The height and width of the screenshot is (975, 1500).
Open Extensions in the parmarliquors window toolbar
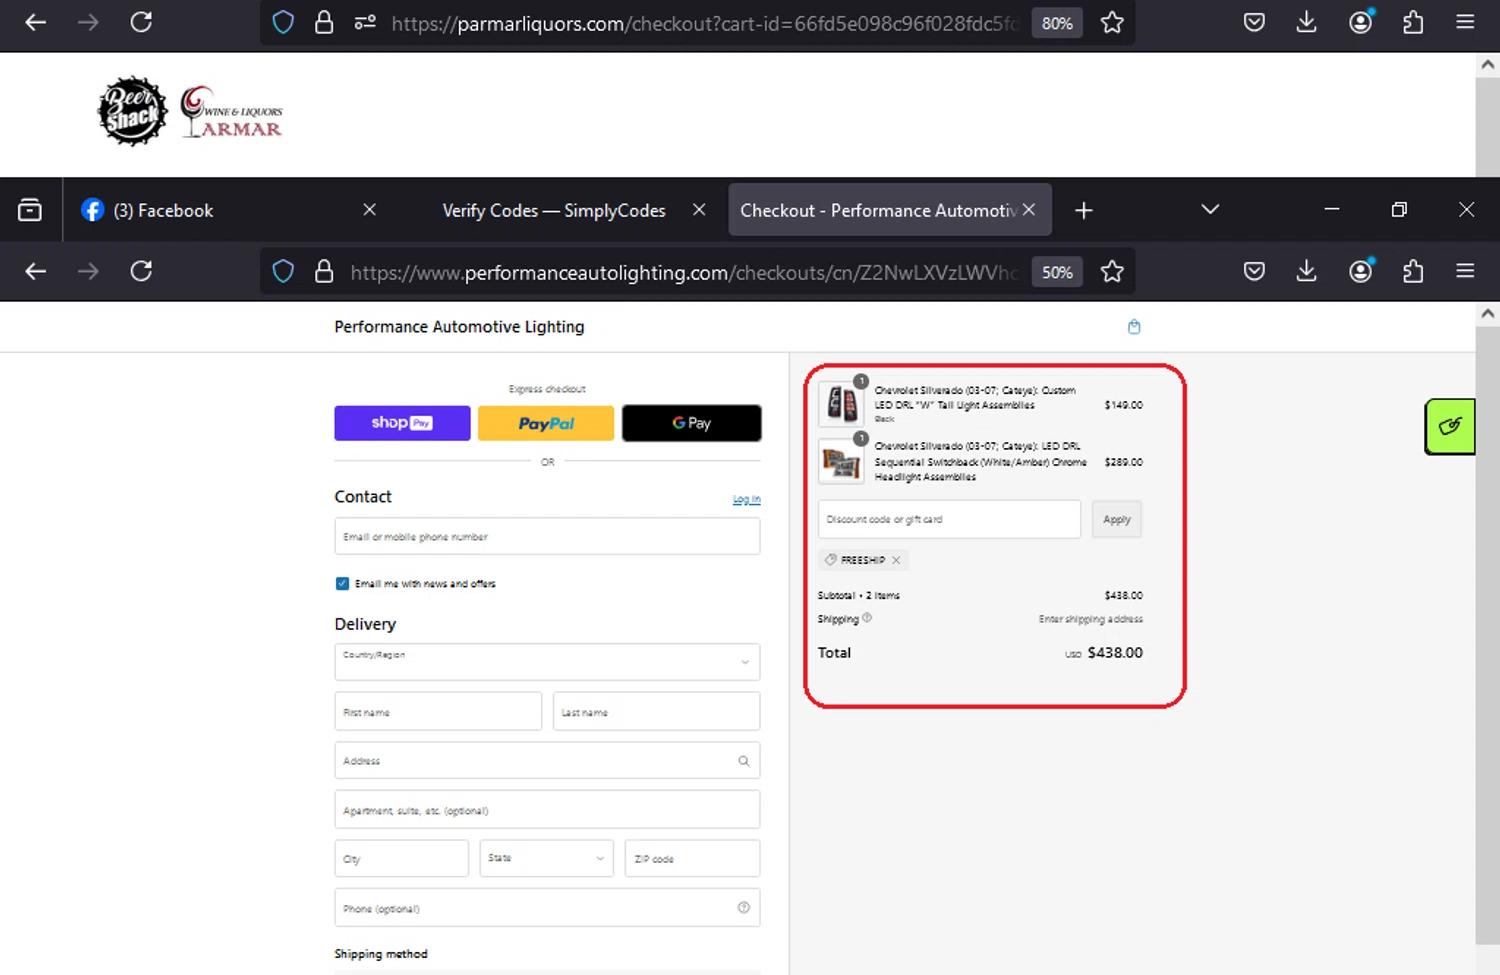[1413, 22]
